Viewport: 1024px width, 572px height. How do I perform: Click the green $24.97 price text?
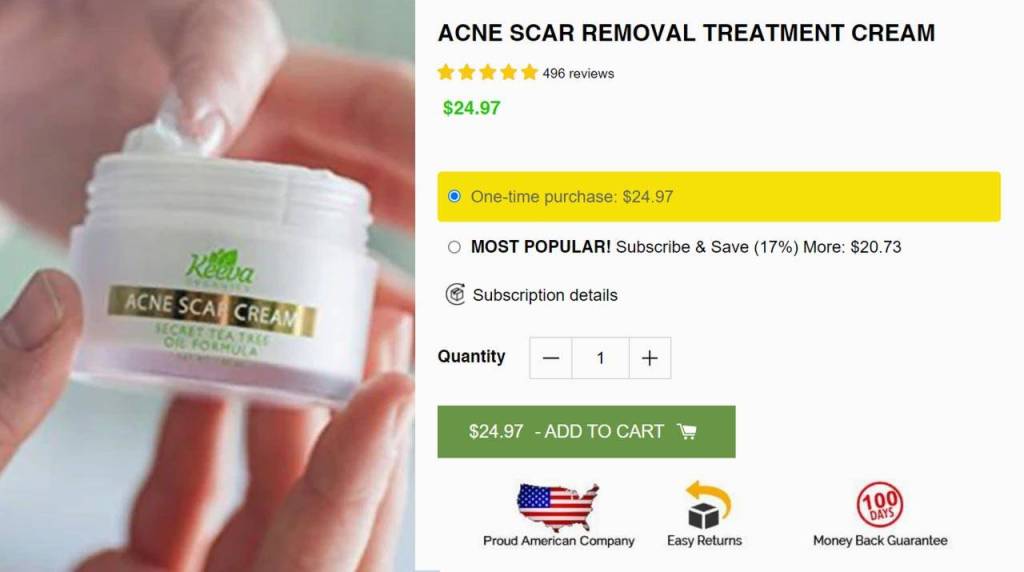[x=472, y=108]
